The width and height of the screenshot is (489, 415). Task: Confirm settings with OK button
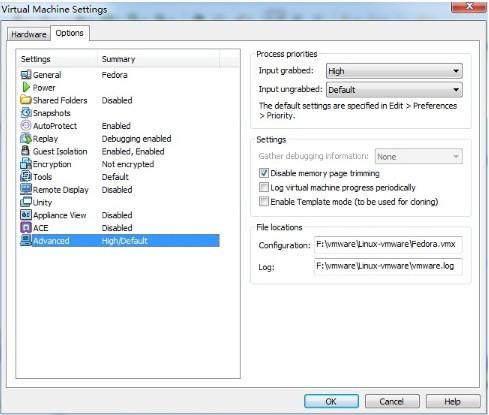click(x=331, y=401)
